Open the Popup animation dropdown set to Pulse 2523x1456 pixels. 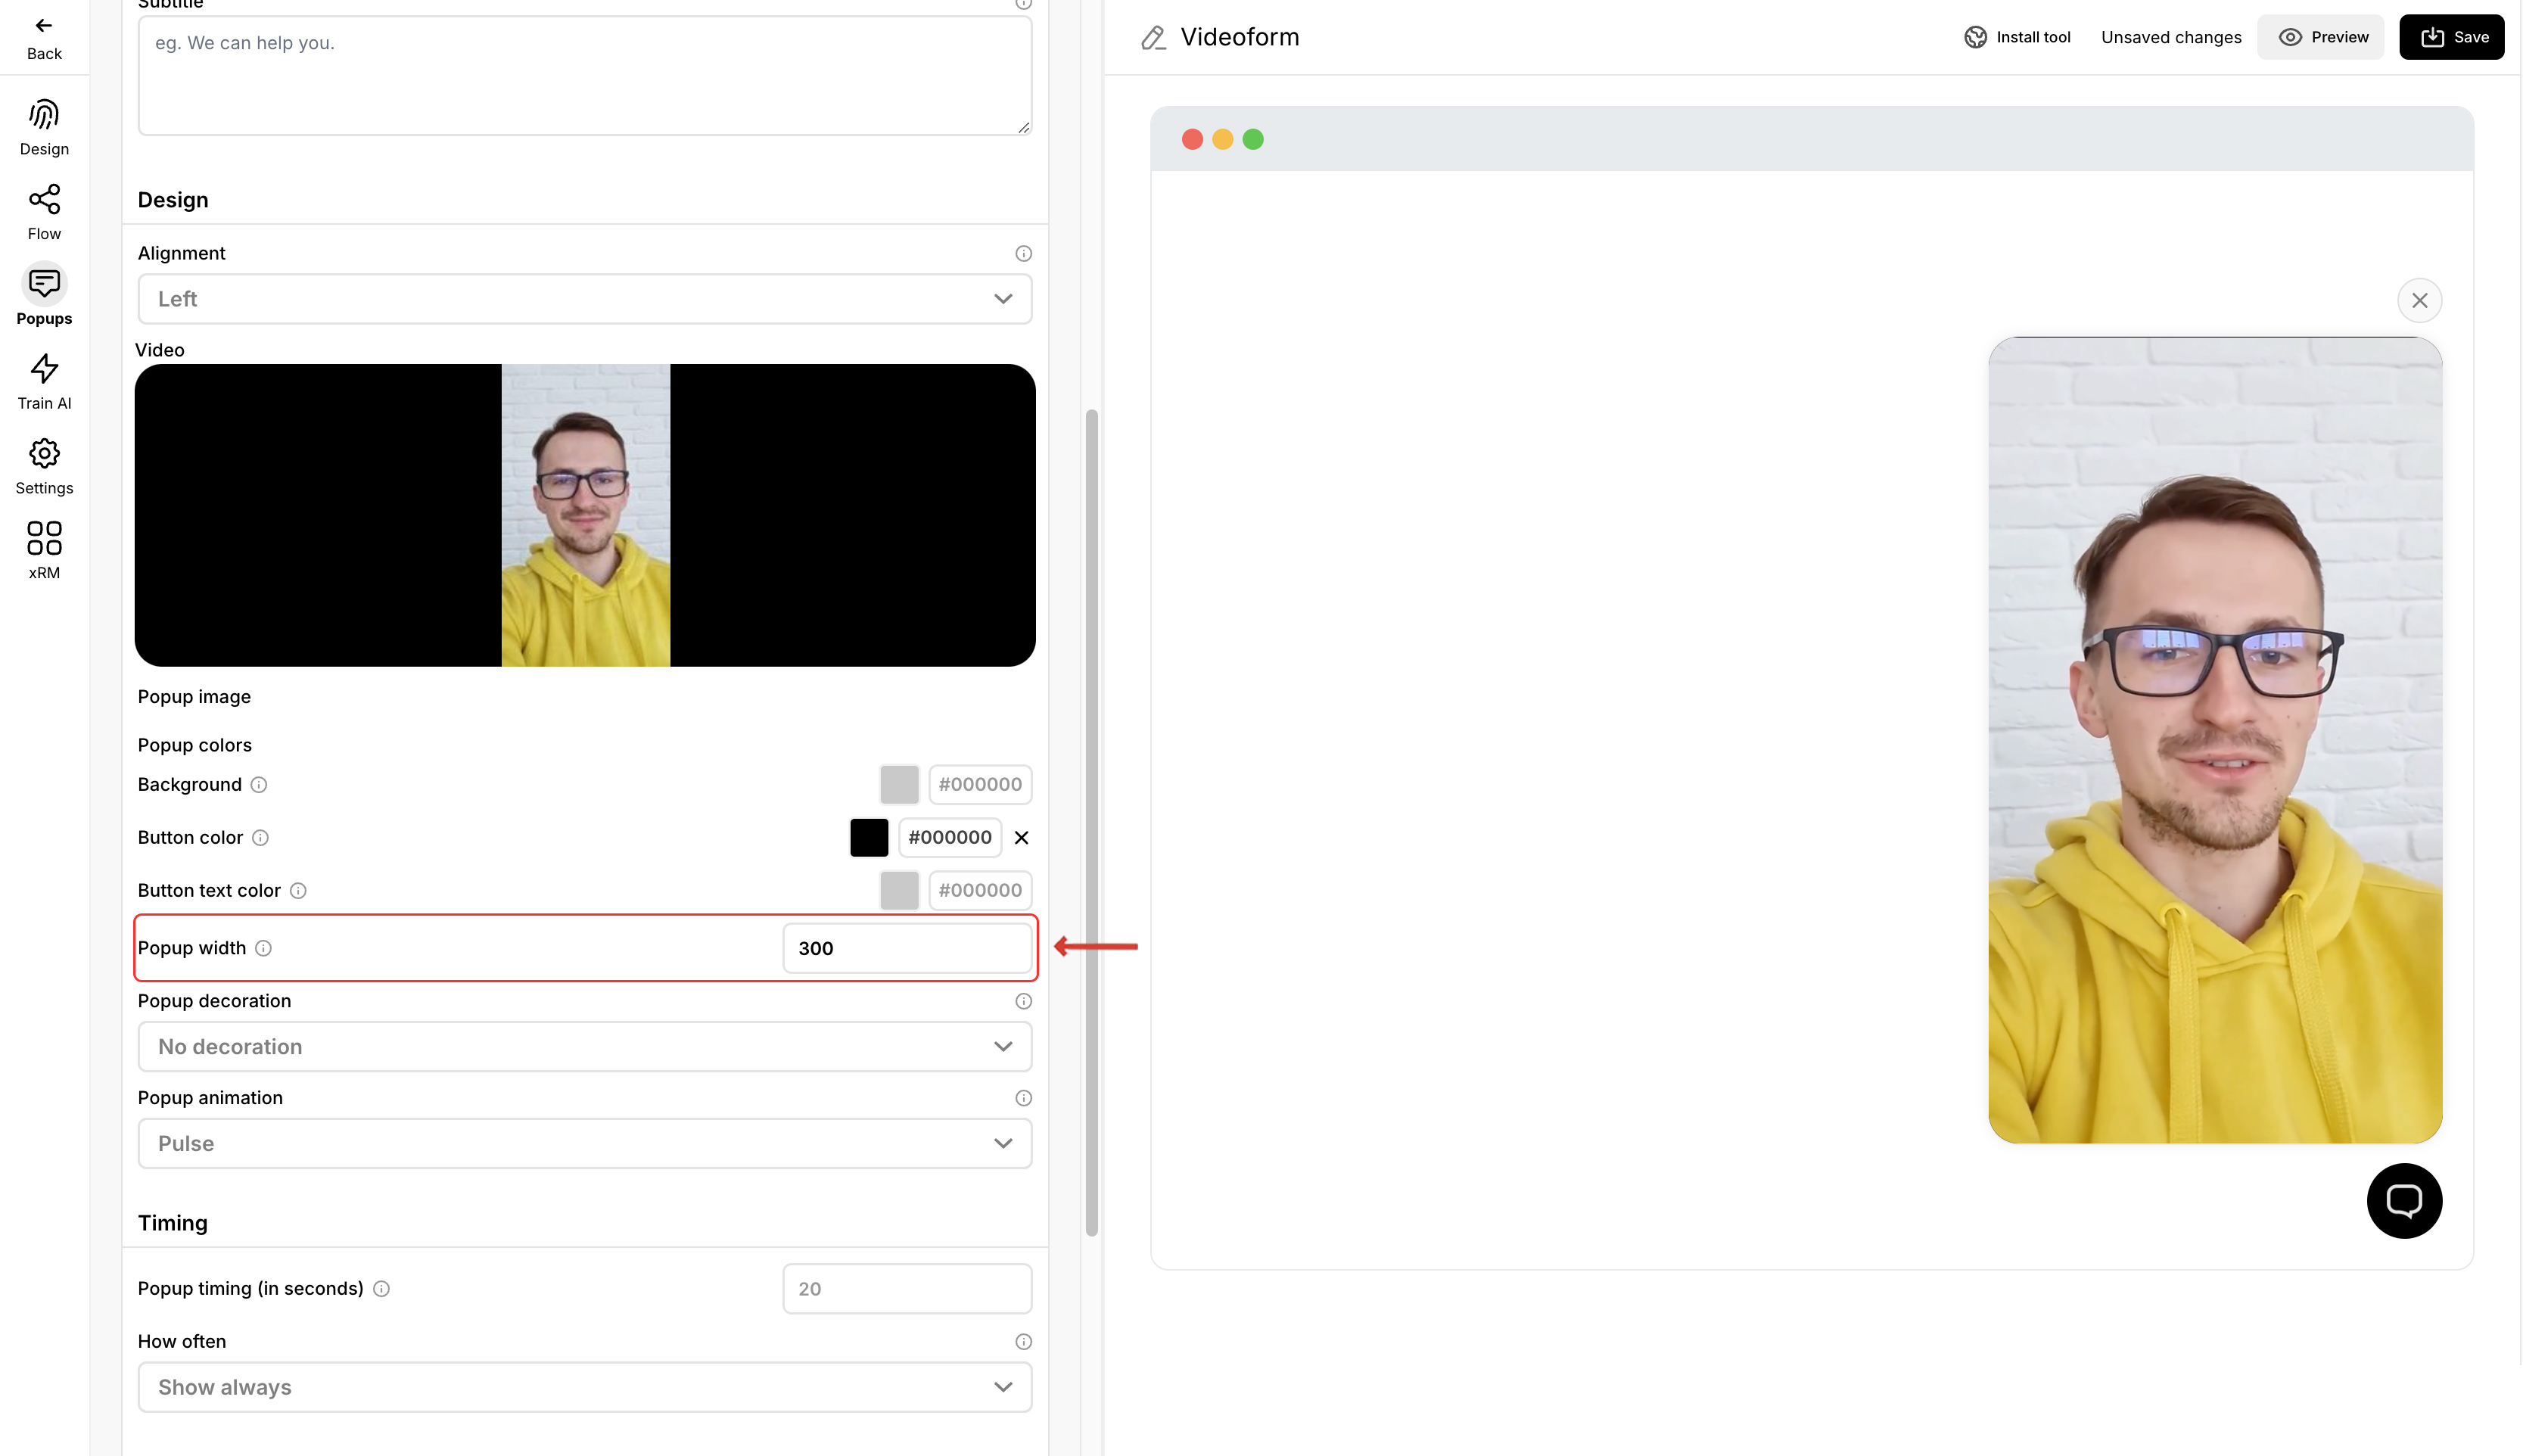pos(585,1144)
